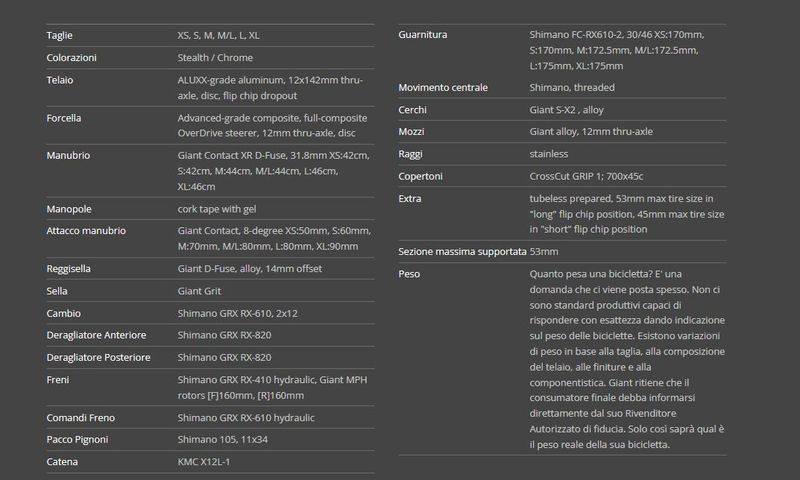Select the 'Sella' label
This screenshot has height=480, width=800.
click(57, 291)
